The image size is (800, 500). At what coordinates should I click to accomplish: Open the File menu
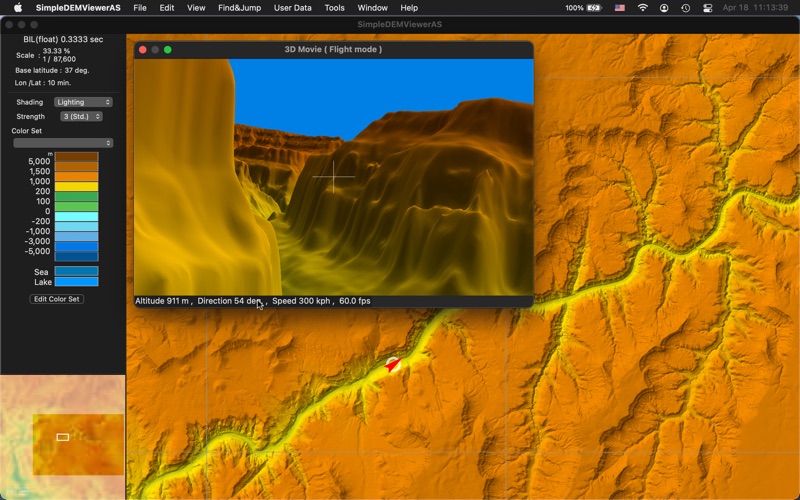[140, 8]
